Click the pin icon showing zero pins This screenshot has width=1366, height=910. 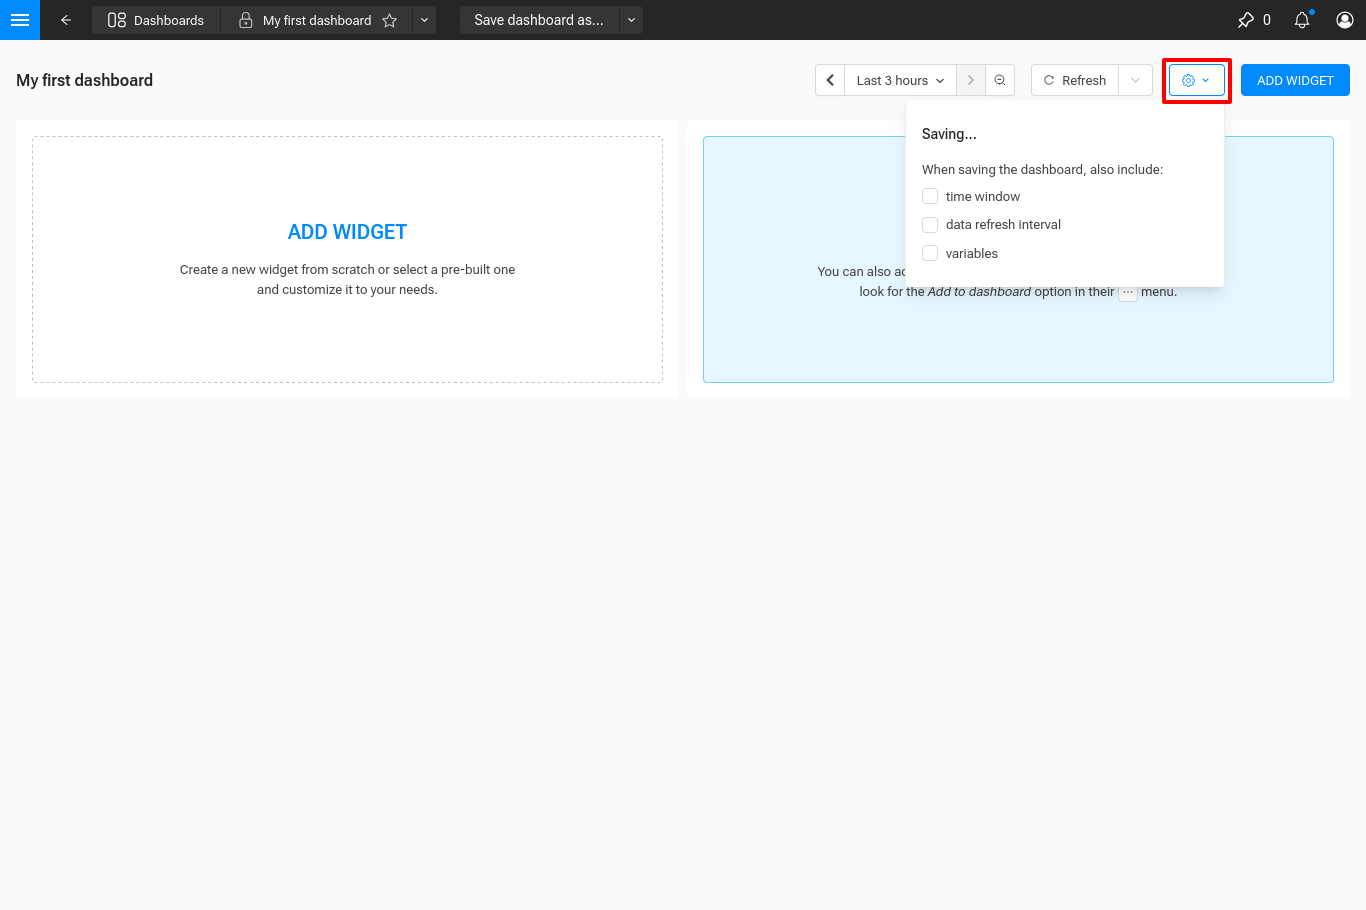pyautogui.click(x=1249, y=19)
